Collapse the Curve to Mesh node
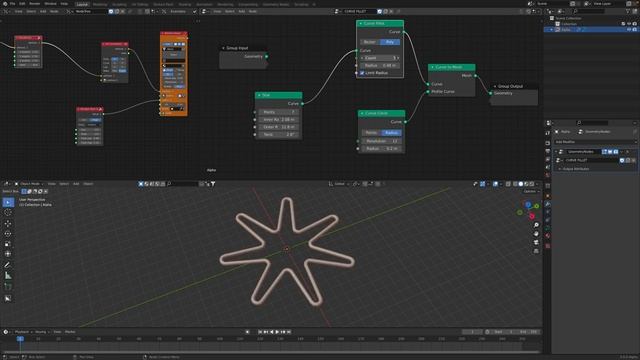The image size is (640, 360). pyautogui.click(x=432, y=67)
